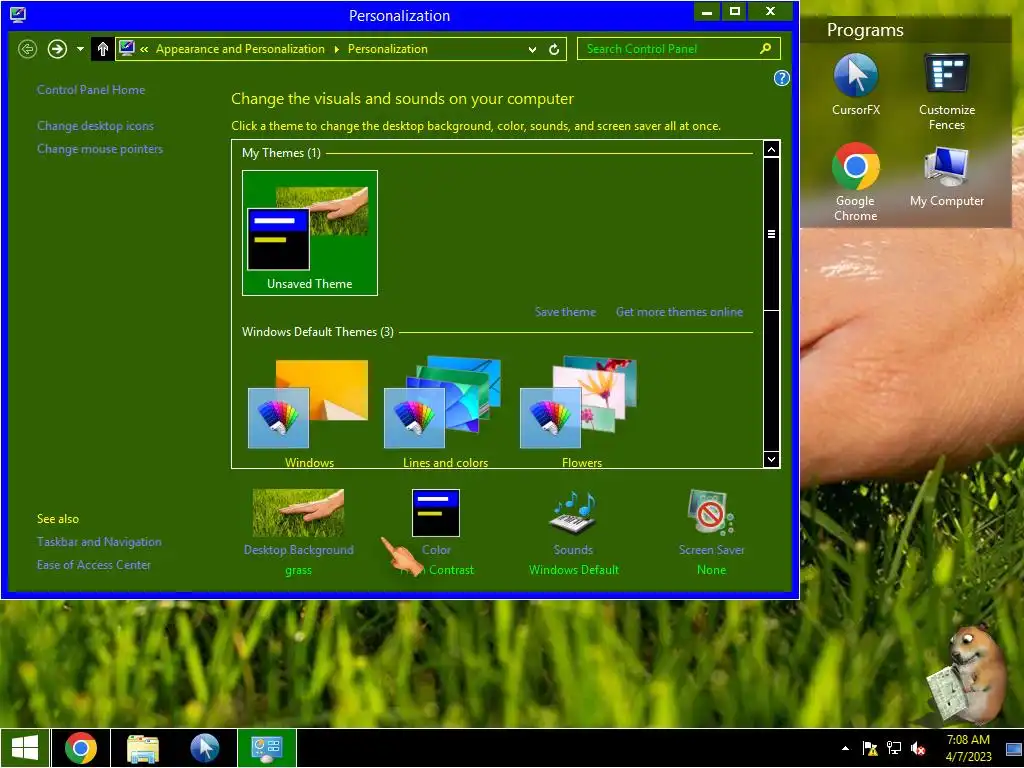Click the muted volume tray icon
Screen dimensions: 1024x768
pyautogui.click(x=918, y=748)
